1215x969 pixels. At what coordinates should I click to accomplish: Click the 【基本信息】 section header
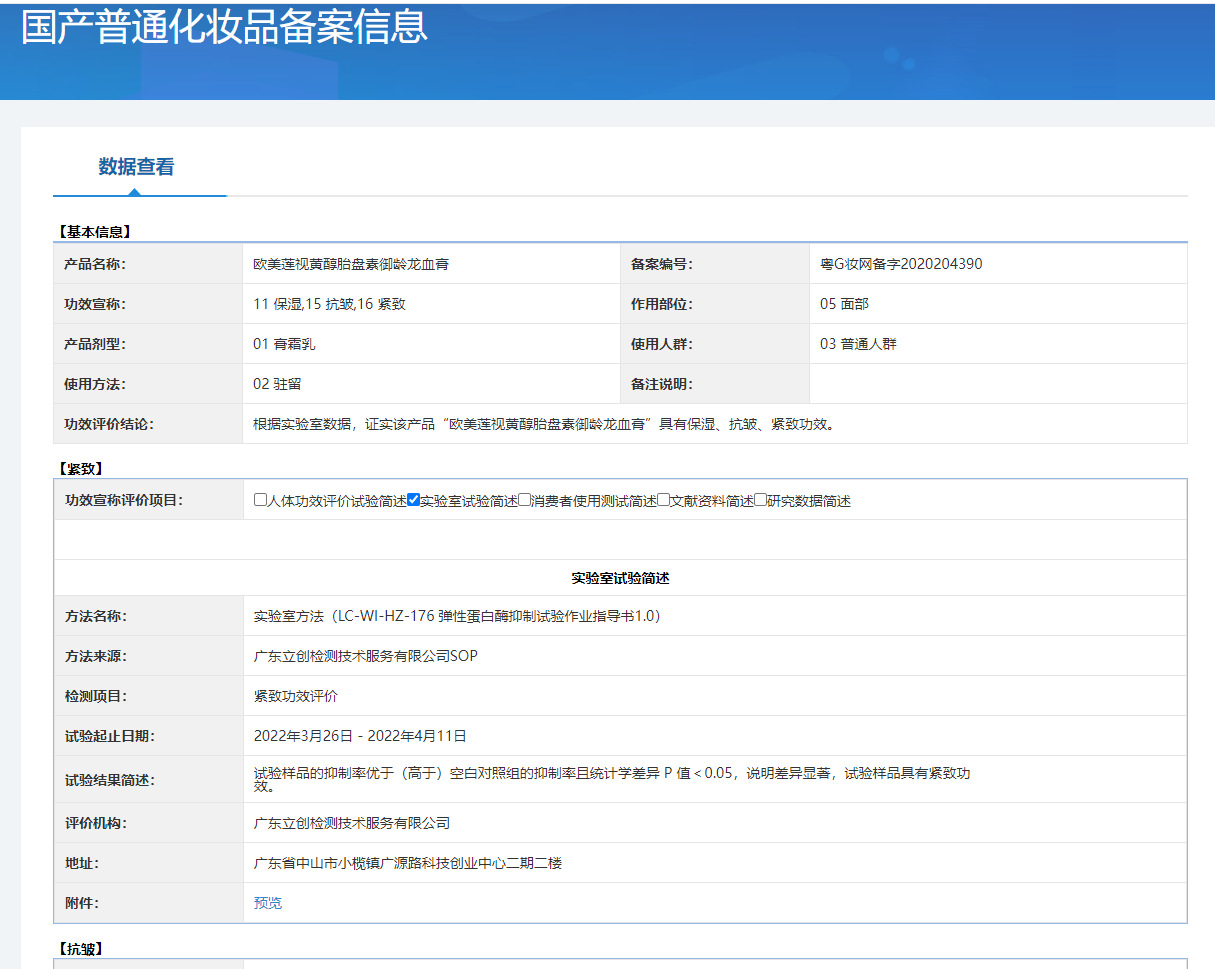click(94, 232)
